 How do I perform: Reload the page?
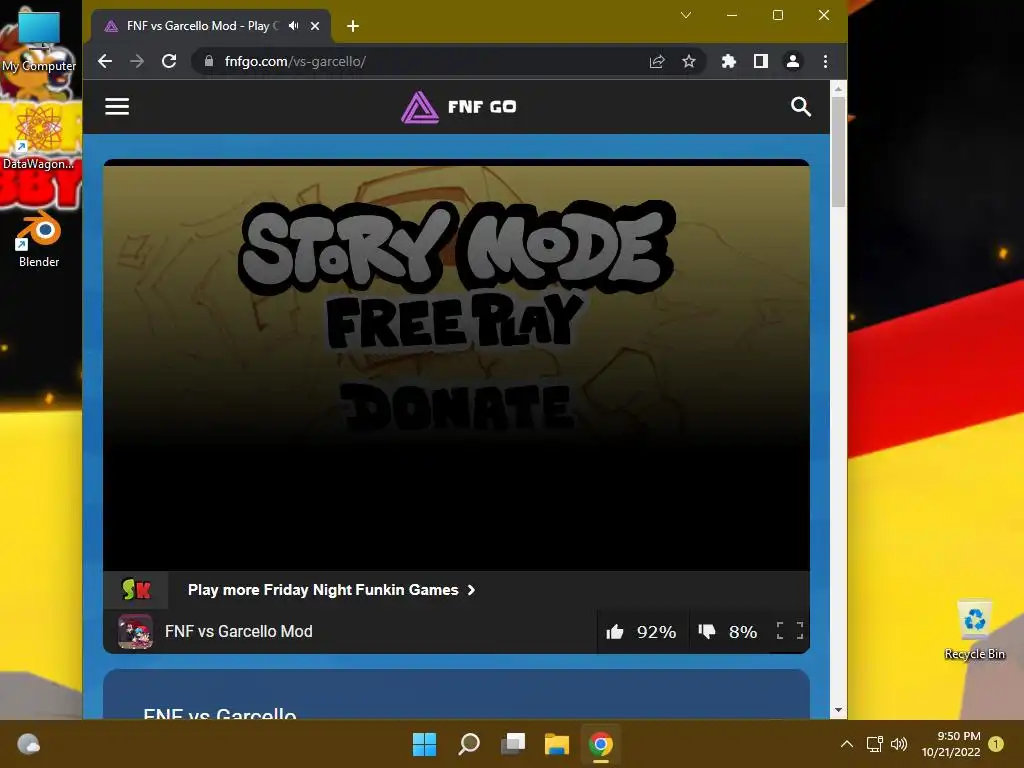click(x=169, y=61)
